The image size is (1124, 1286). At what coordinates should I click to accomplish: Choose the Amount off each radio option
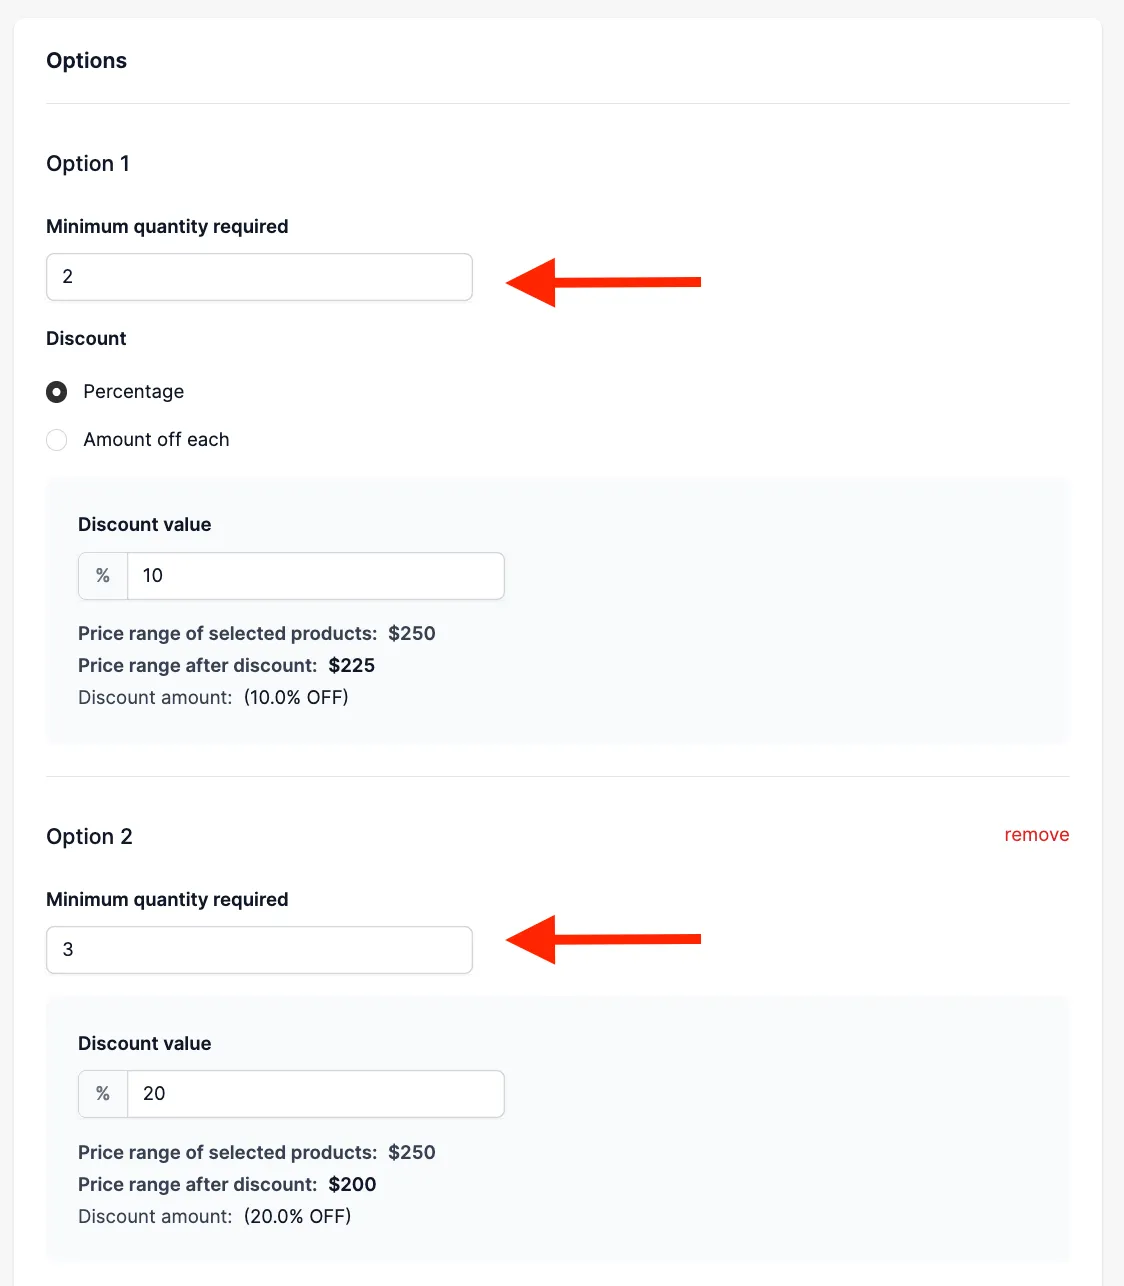pos(57,440)
